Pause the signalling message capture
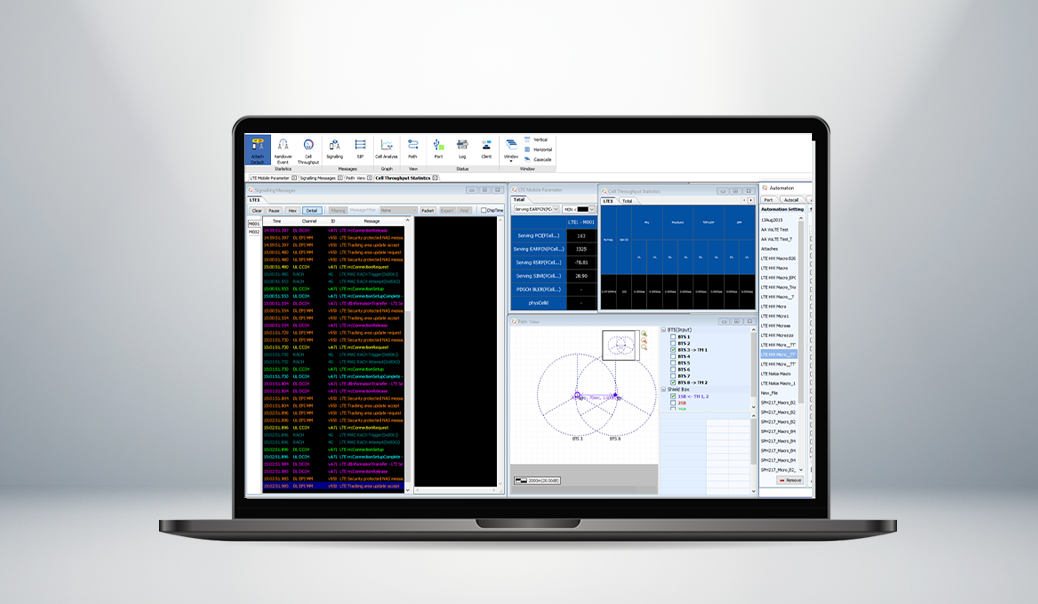This screenshot has height=604, width=1038. [274, 210]
